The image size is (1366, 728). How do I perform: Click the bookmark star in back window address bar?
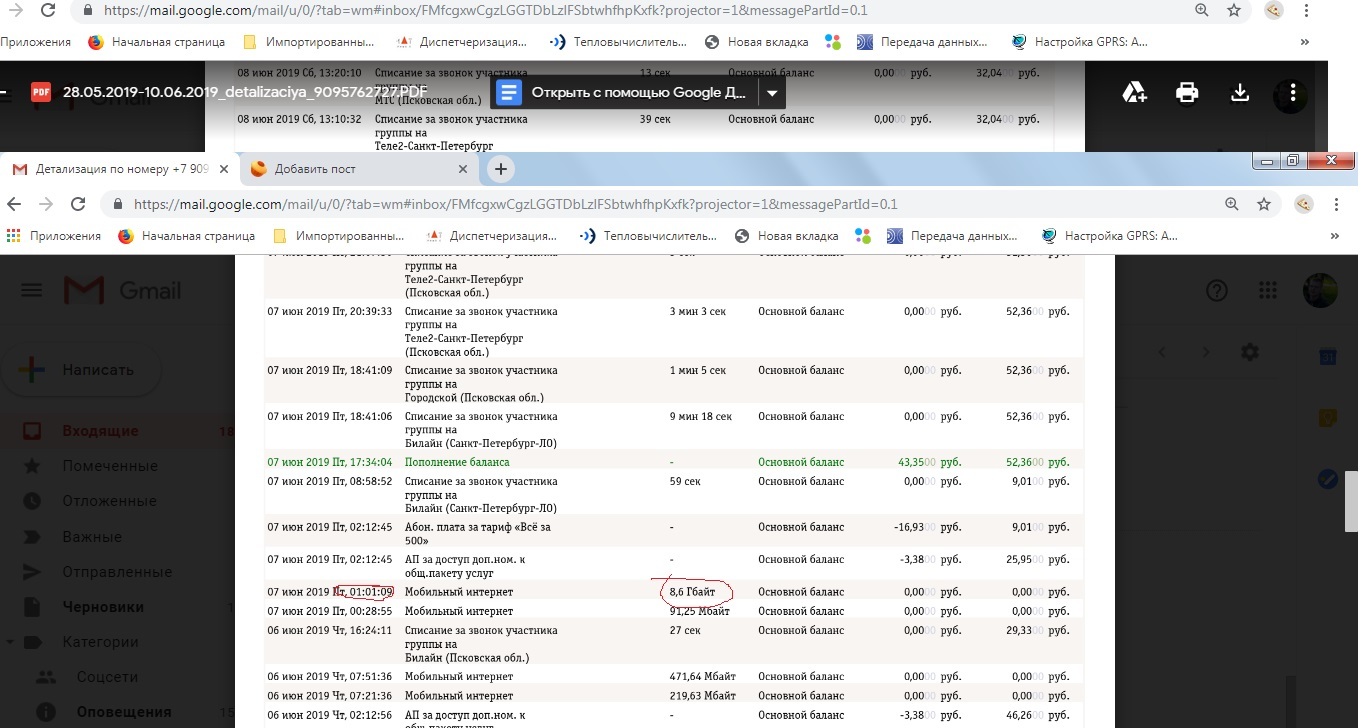[x=1234, y=11]
